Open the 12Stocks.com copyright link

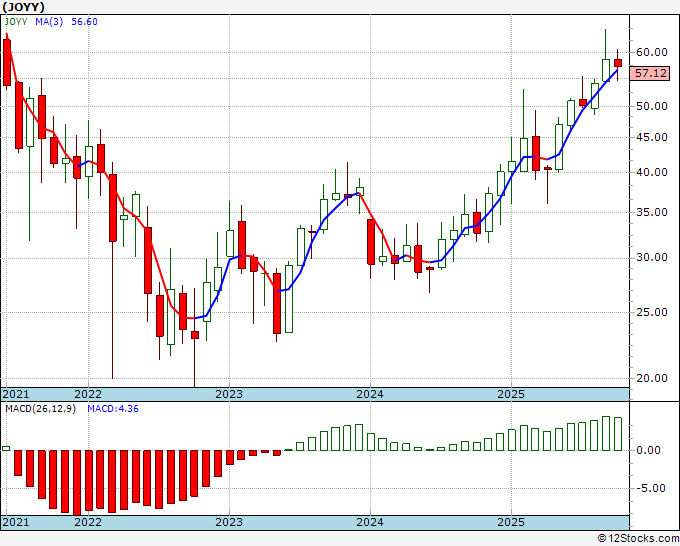[x=638, y=539]
